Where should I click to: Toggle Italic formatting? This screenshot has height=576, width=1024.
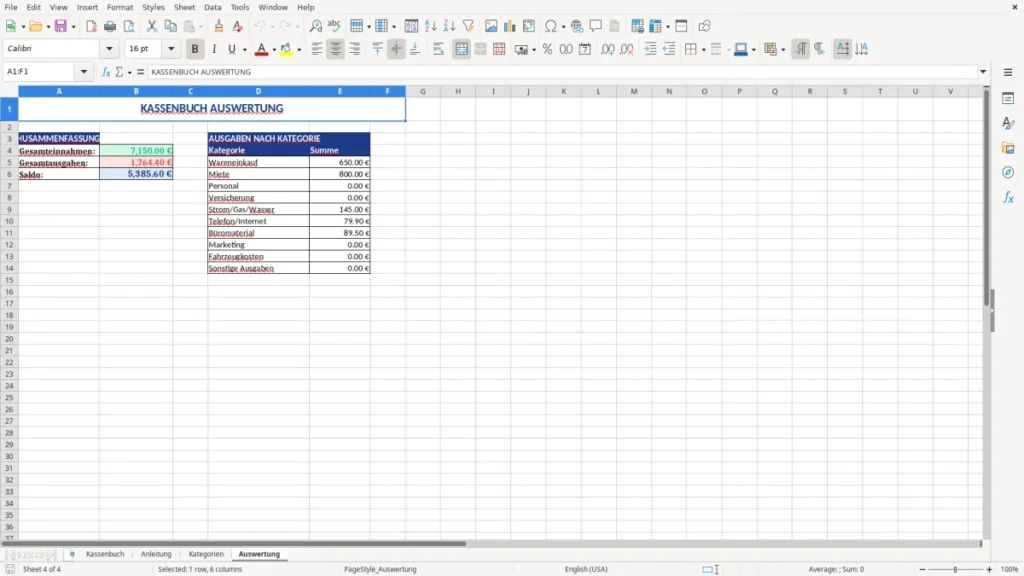(x=214, y=49)
